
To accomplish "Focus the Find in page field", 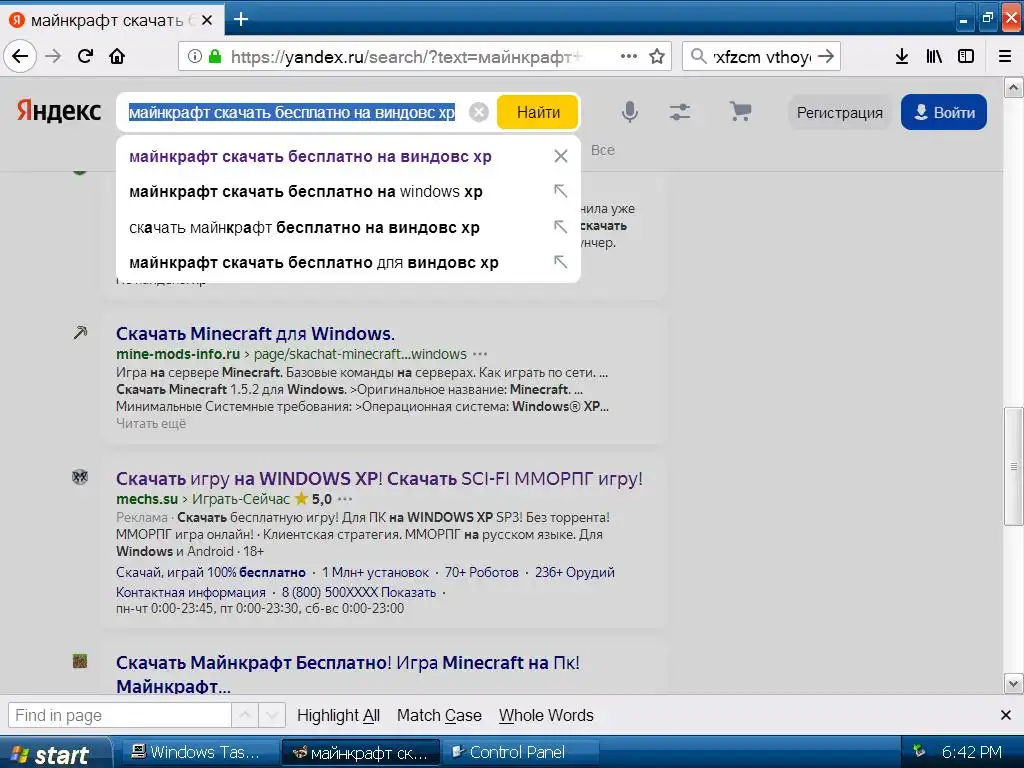I will 120,715.
